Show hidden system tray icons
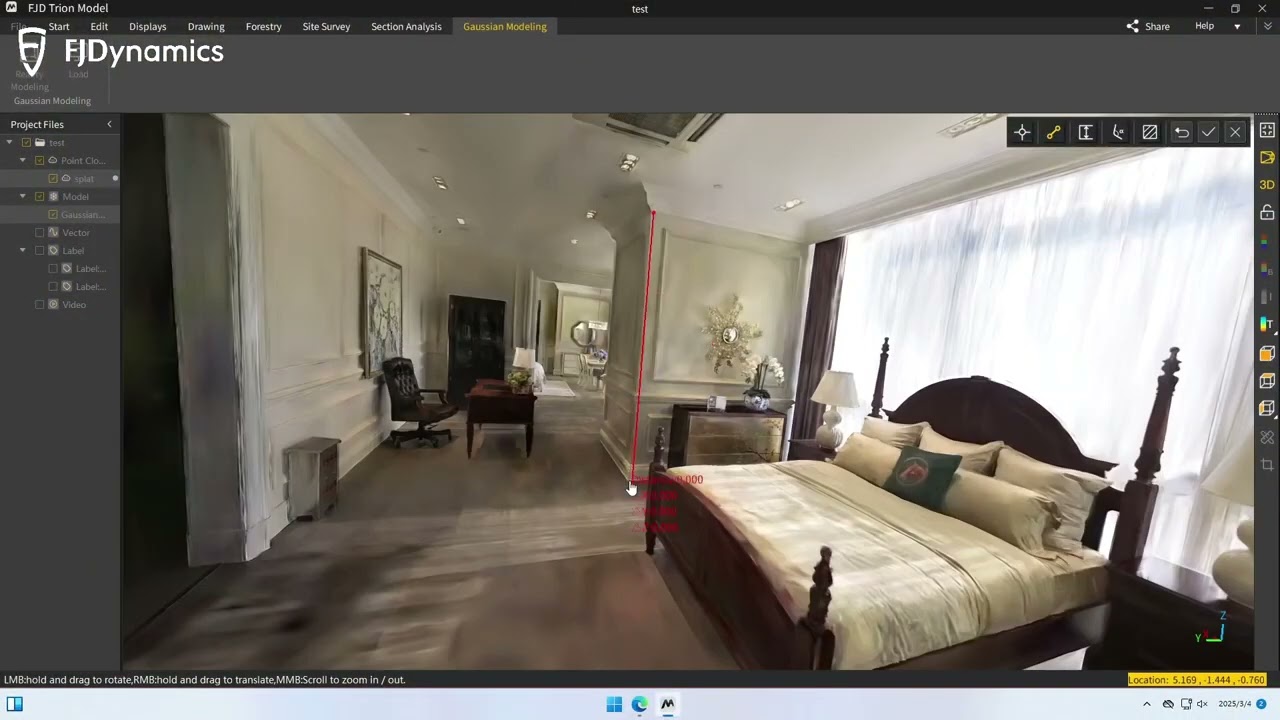The width and height of the screenshot is (1280, 720). click(x=1147, y=704)
